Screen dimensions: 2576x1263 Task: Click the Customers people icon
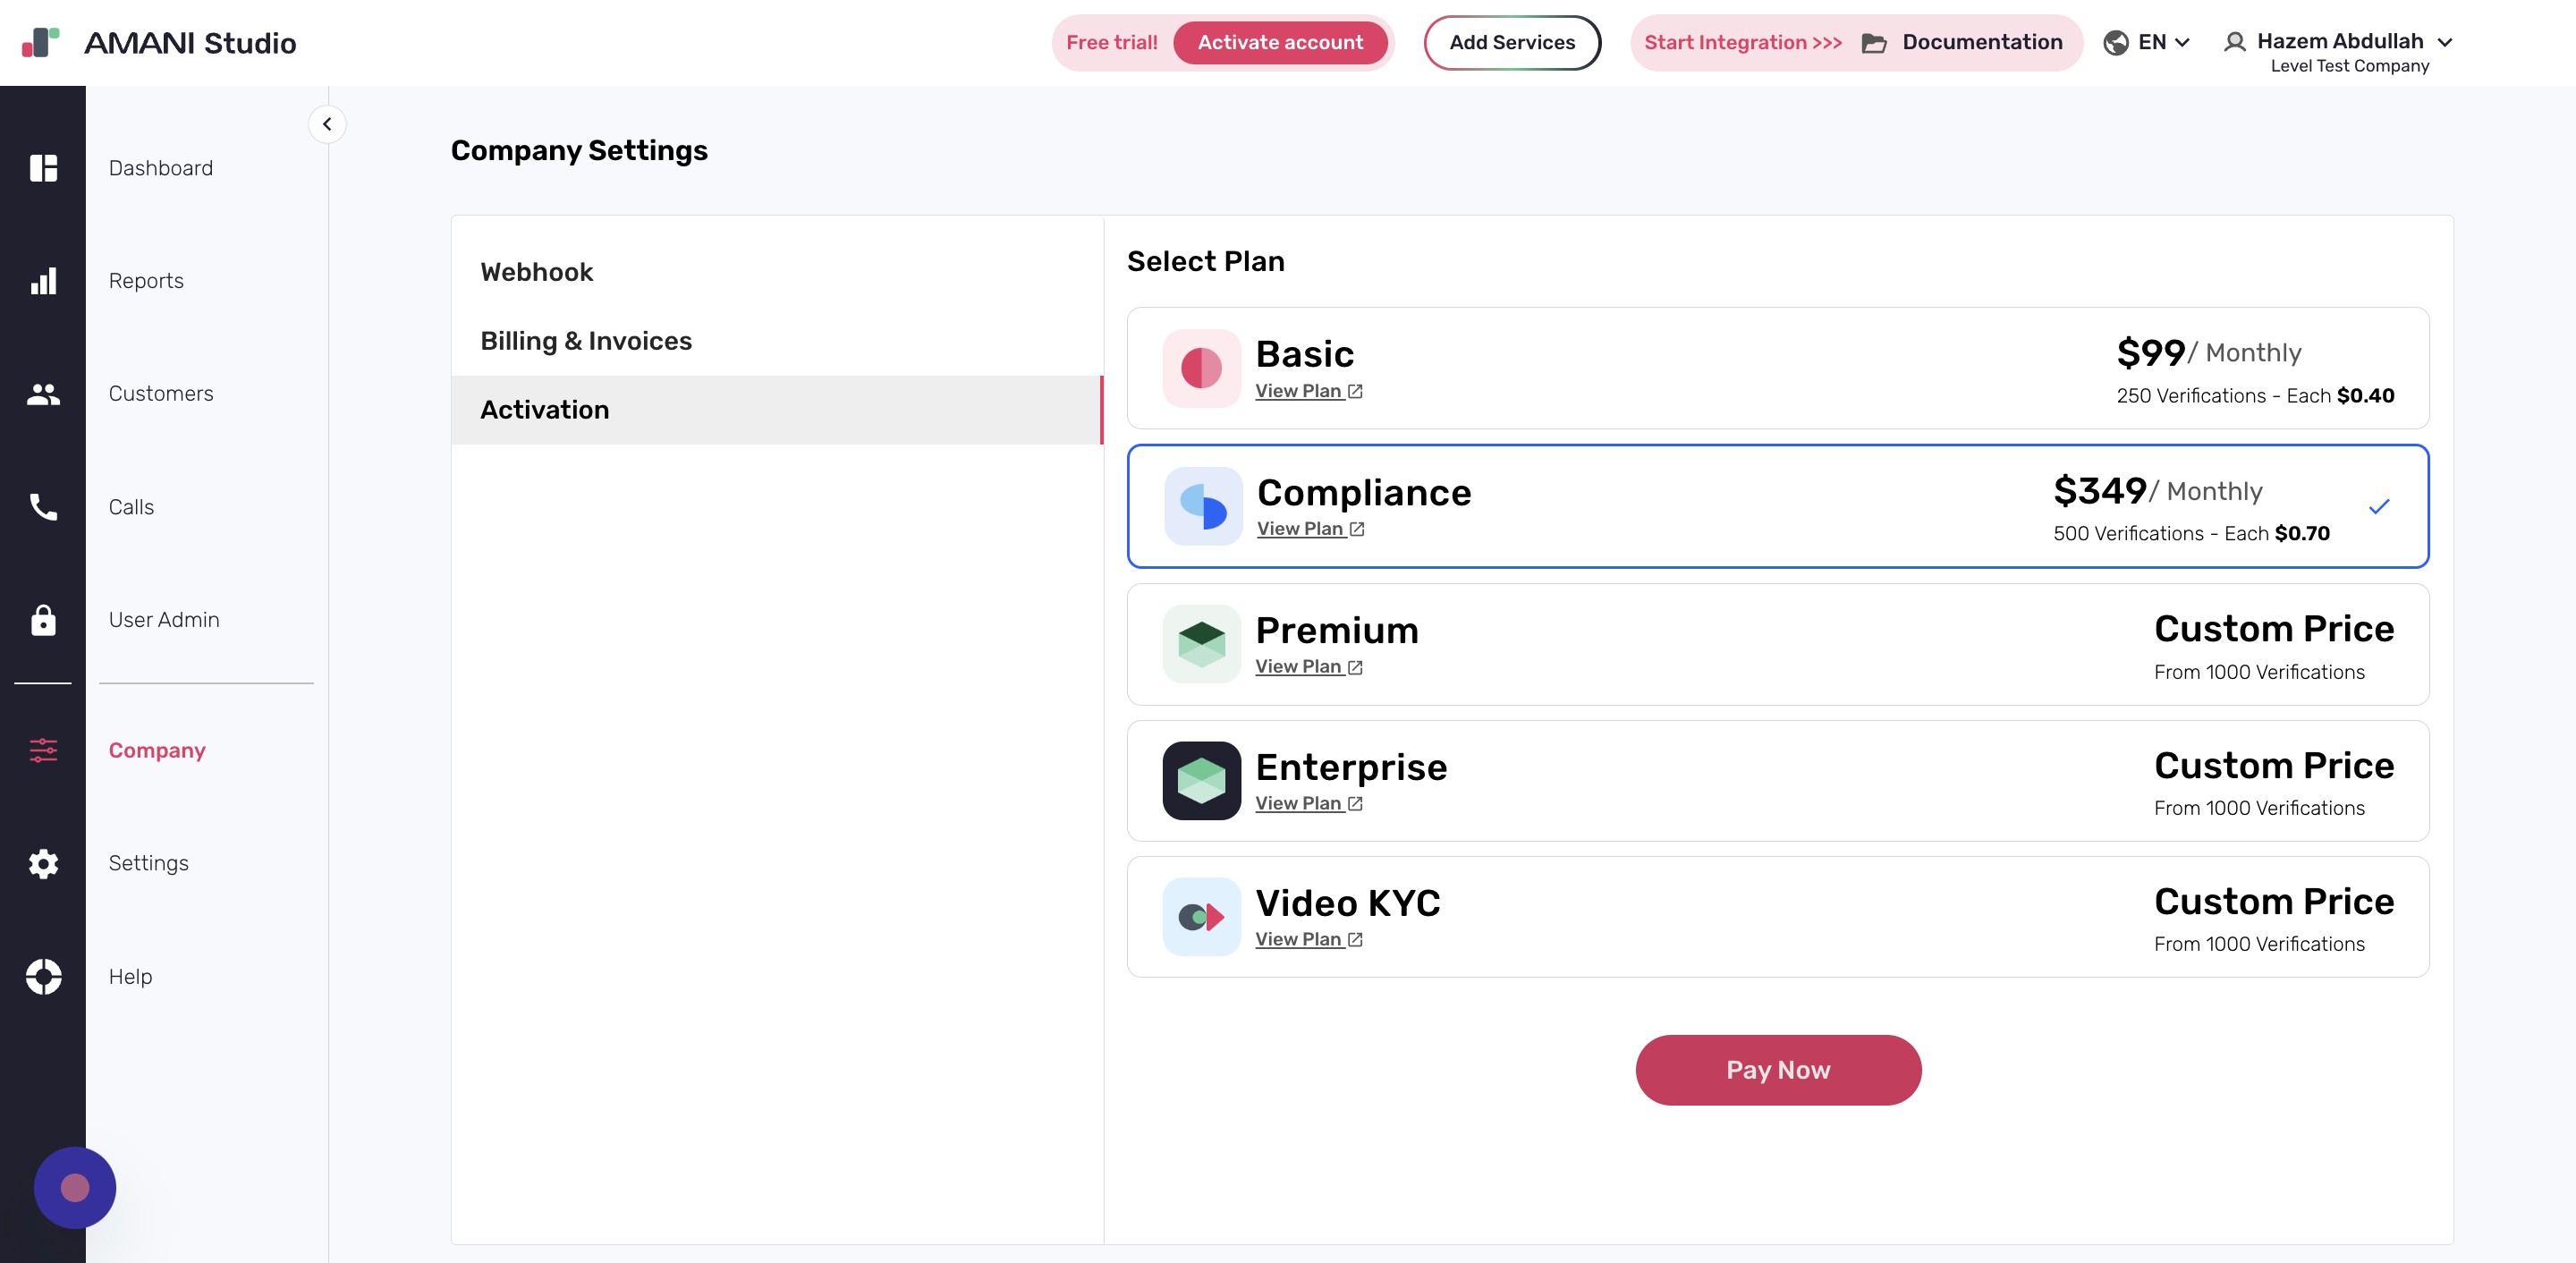point(43,394)
